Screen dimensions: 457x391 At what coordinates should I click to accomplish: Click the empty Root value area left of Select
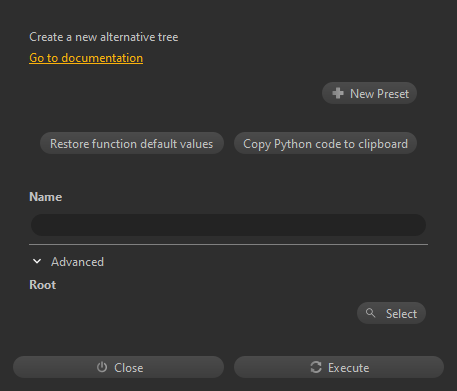coord(192,313)
